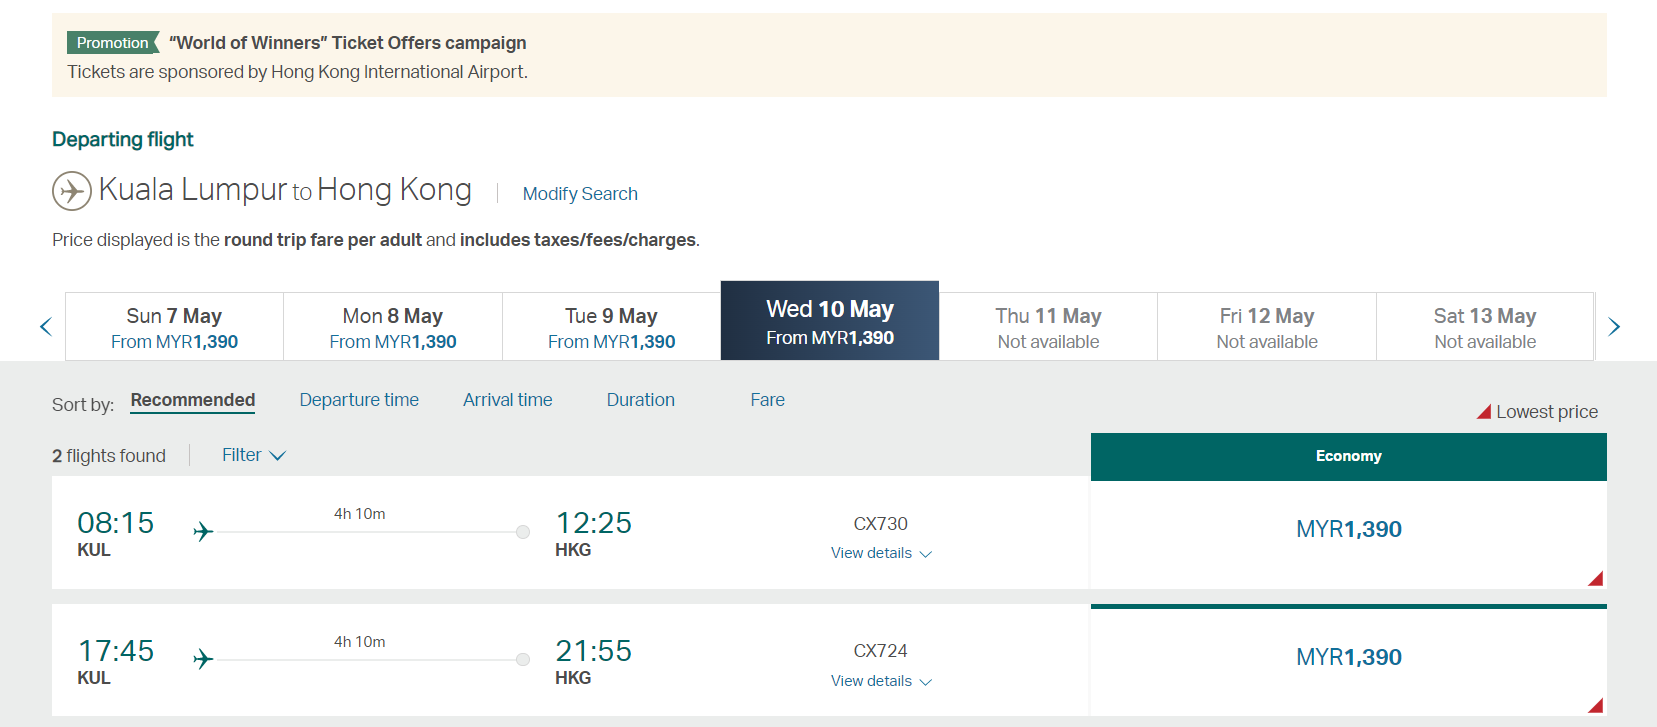This screenshot has height=727, width=1657.
Task: Expand View details for flight CX730
Action: (881, 553)
